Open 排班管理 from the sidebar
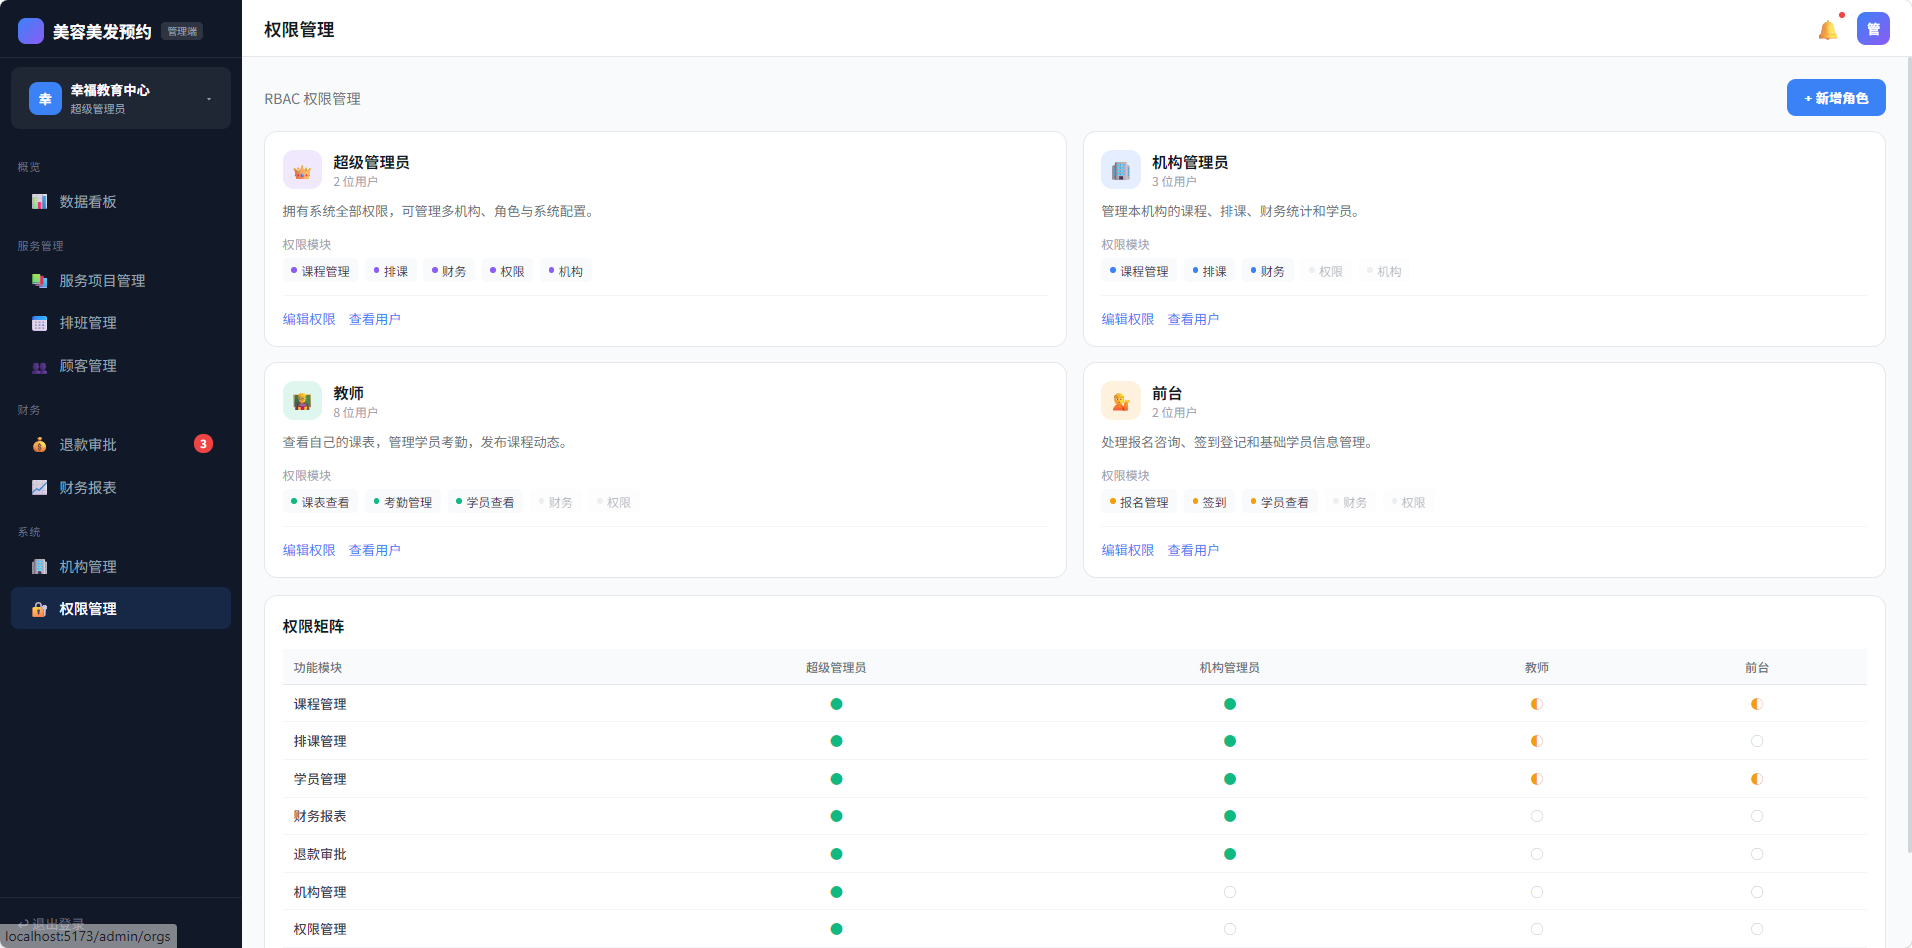Viewport: 1912px width, 948px height. coord(88,323)
